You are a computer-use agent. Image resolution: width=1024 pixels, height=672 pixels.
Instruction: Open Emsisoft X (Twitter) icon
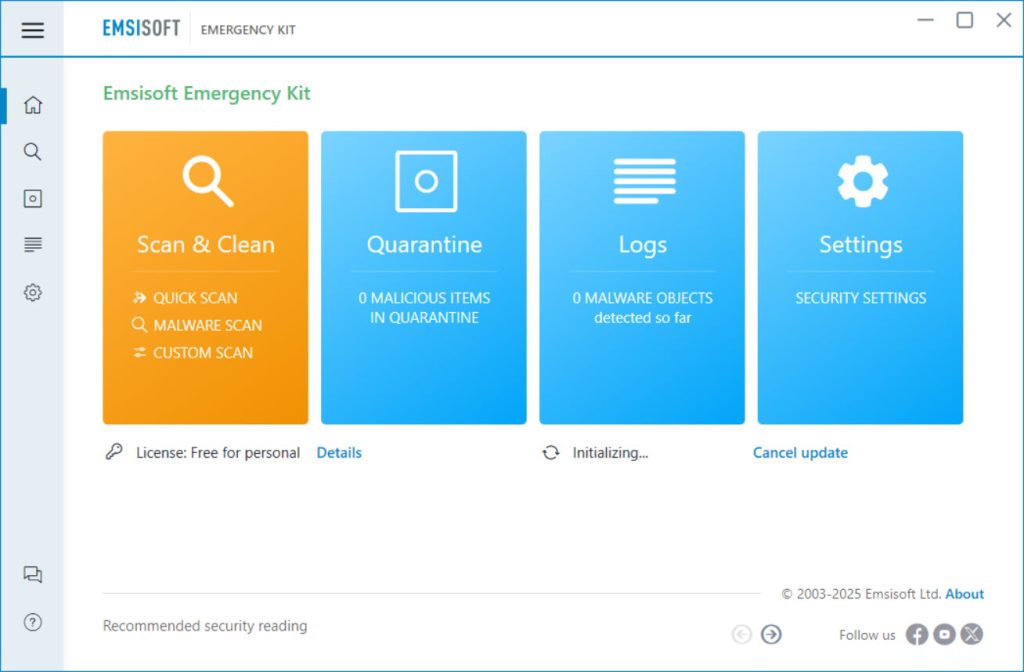click(x=972, y=634)
